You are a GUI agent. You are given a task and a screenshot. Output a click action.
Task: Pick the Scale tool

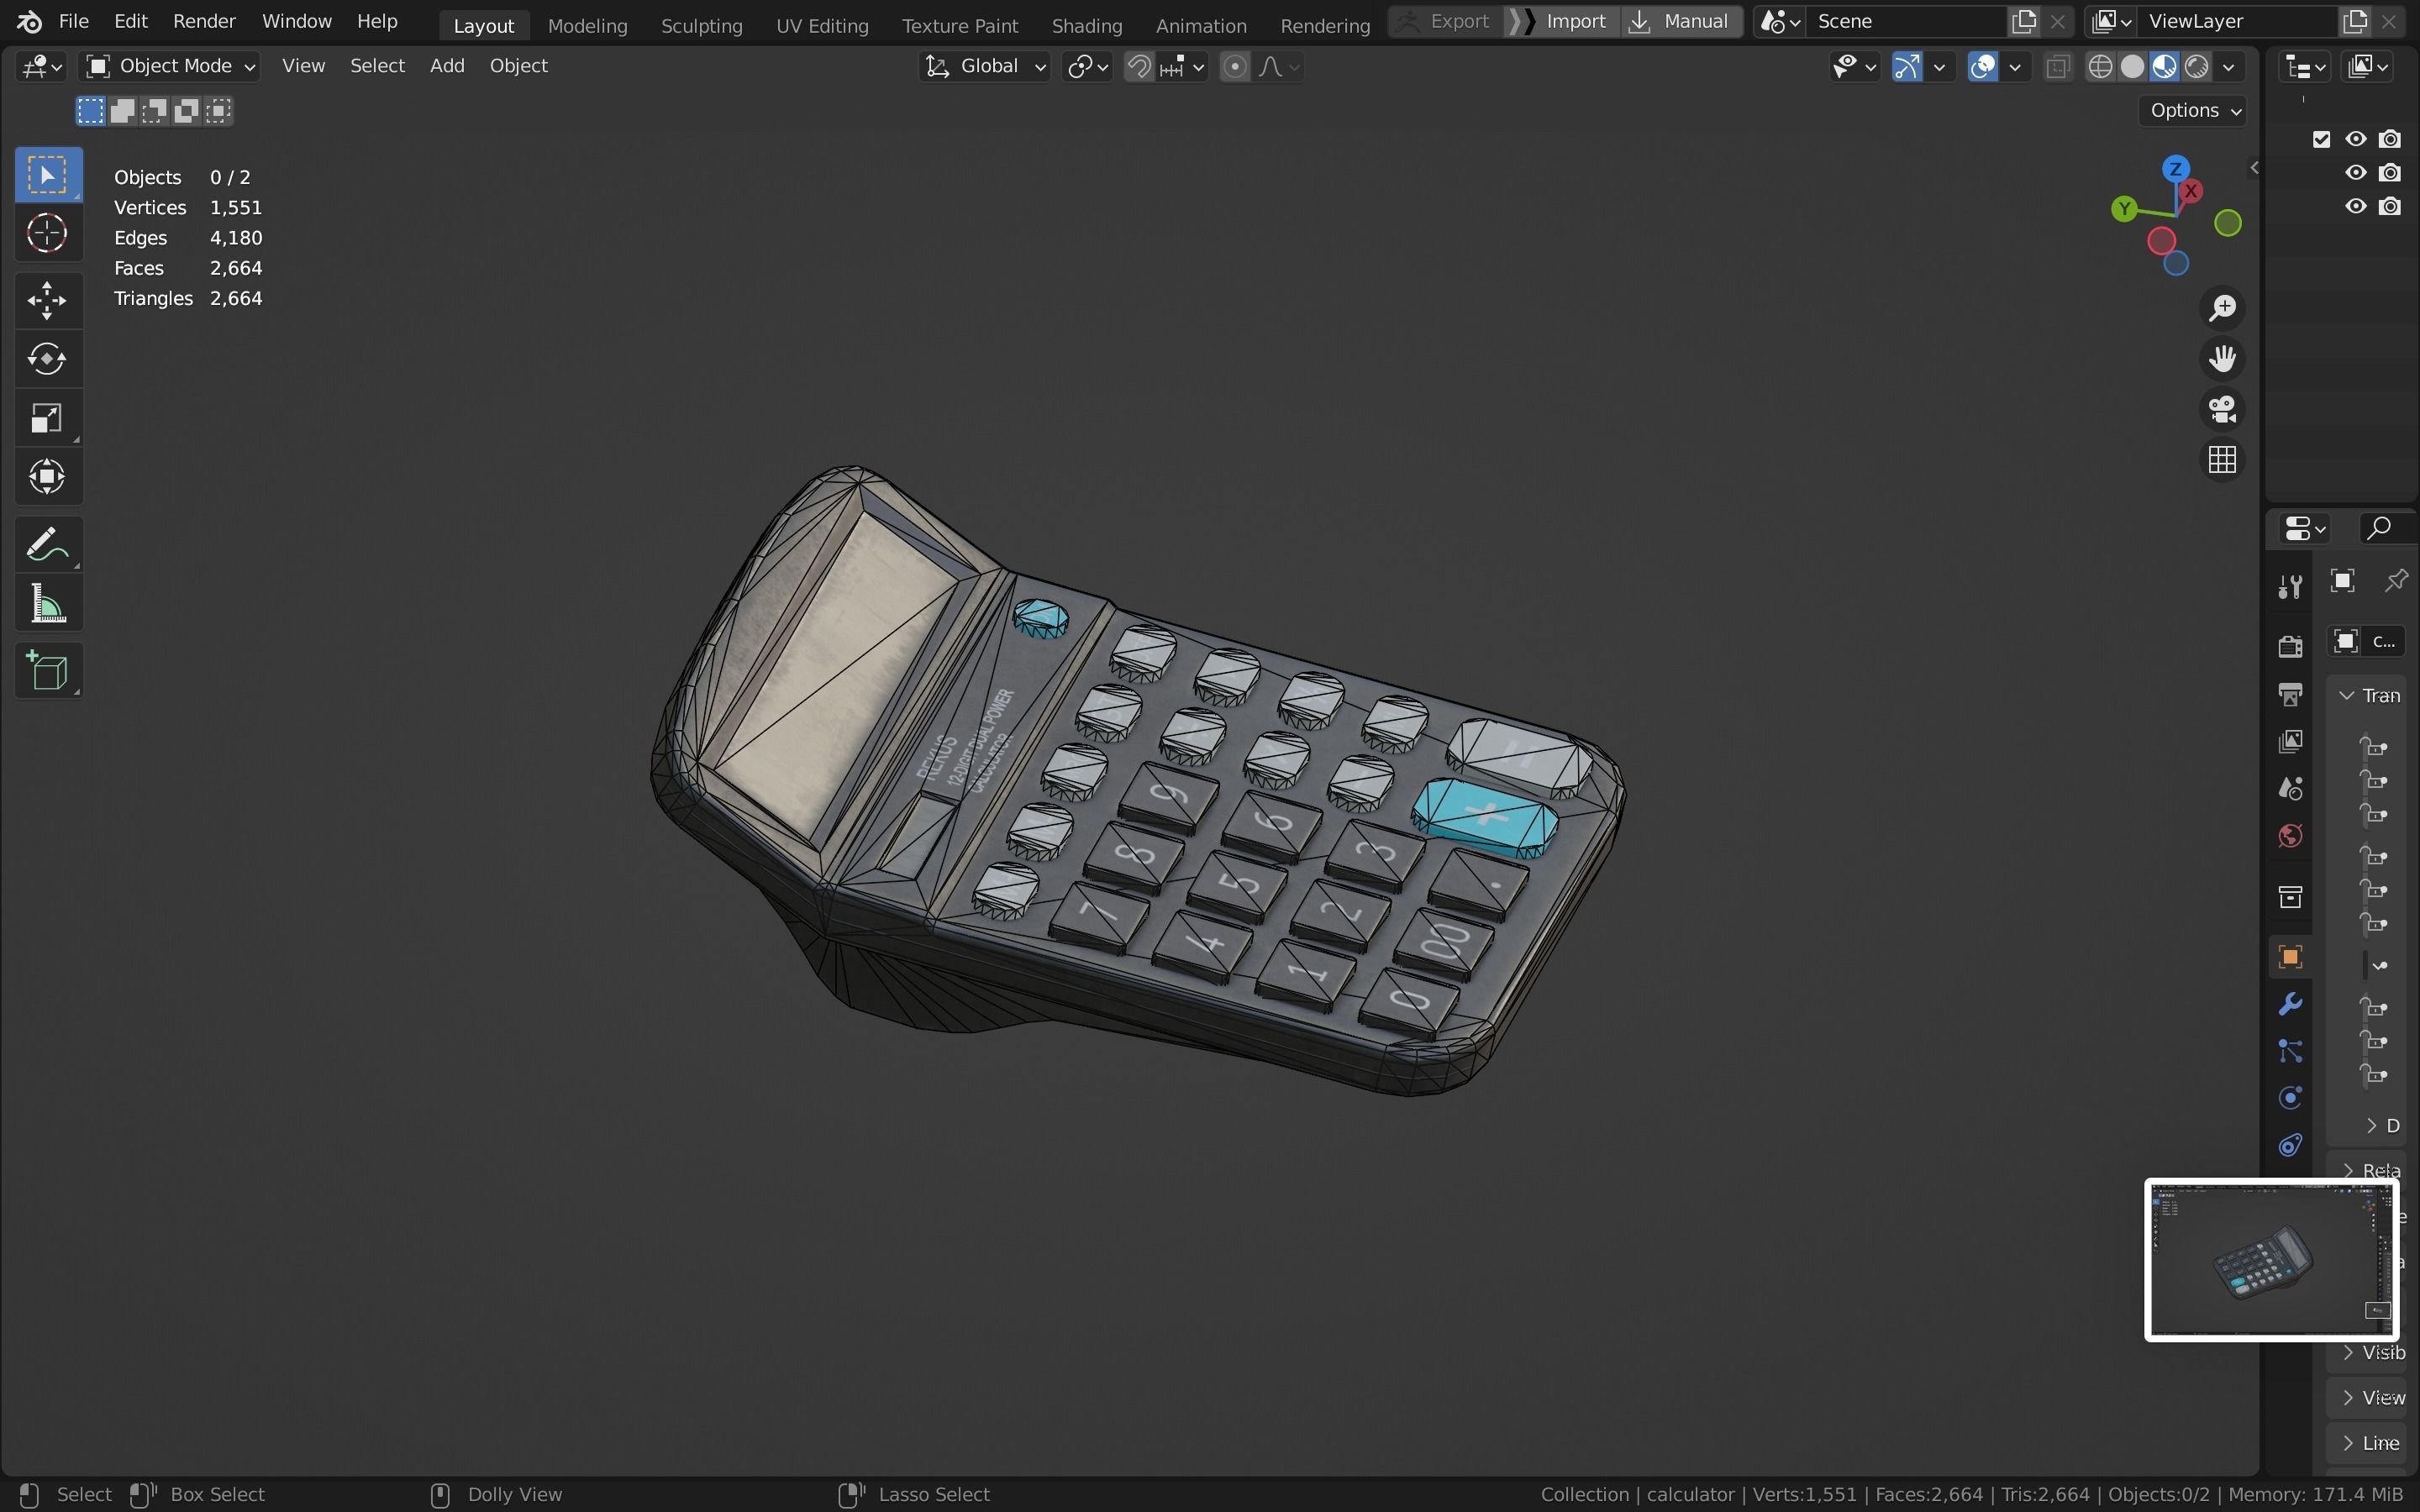[48, 418]
